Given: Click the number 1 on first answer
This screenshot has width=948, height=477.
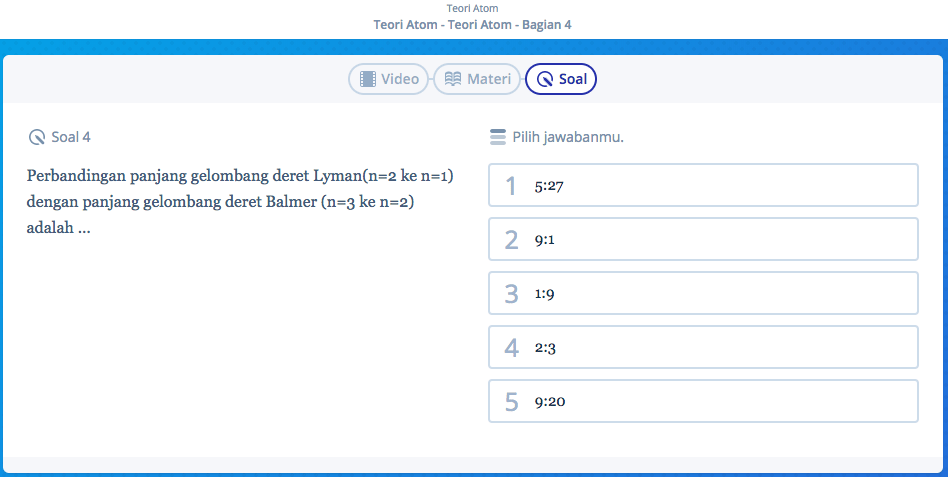Looking at the screenshot, I should [x=511, y=186].
